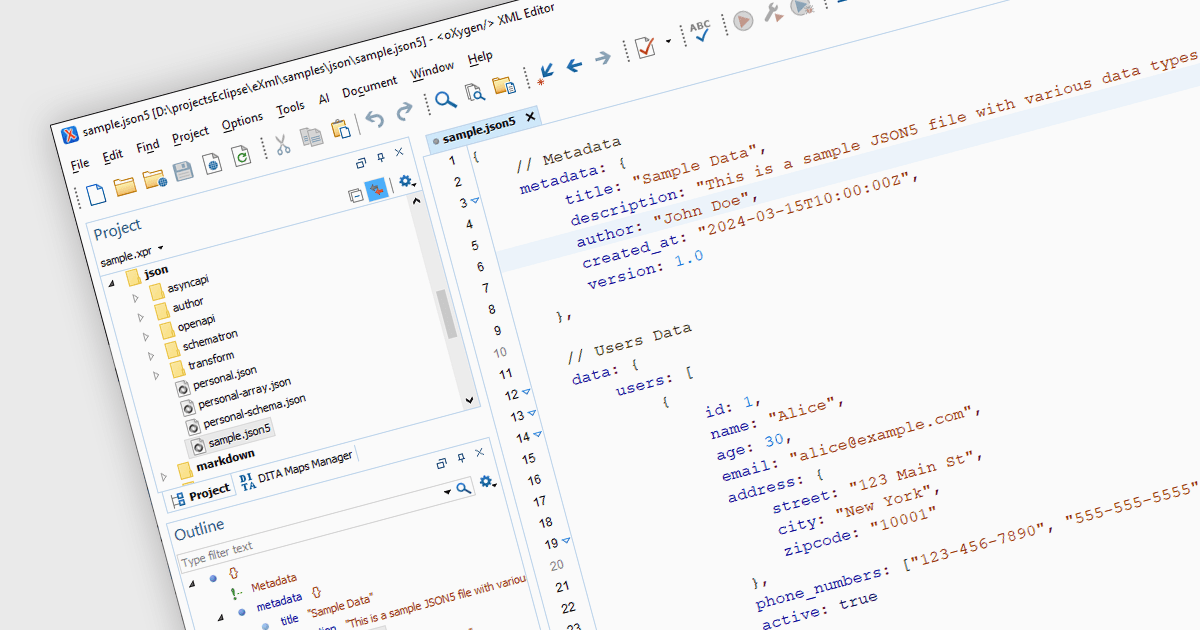Image resolution: width=1200 pixels, height=630 pixels.
Task: Click the Save floppy disk icon
Action: pyautogui.click(x=183, y=171)
